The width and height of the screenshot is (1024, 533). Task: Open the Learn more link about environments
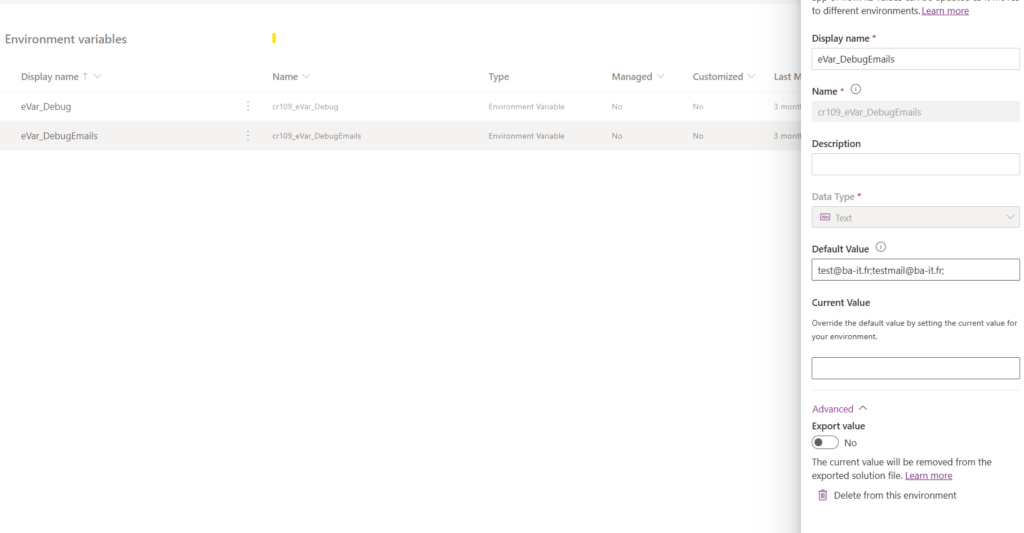tap(944, 11)
